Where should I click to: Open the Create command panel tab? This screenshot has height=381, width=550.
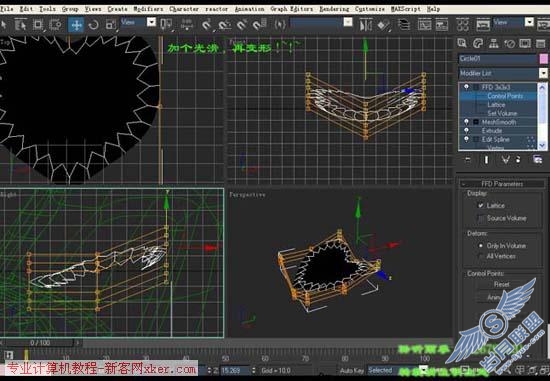coord(462,44)
